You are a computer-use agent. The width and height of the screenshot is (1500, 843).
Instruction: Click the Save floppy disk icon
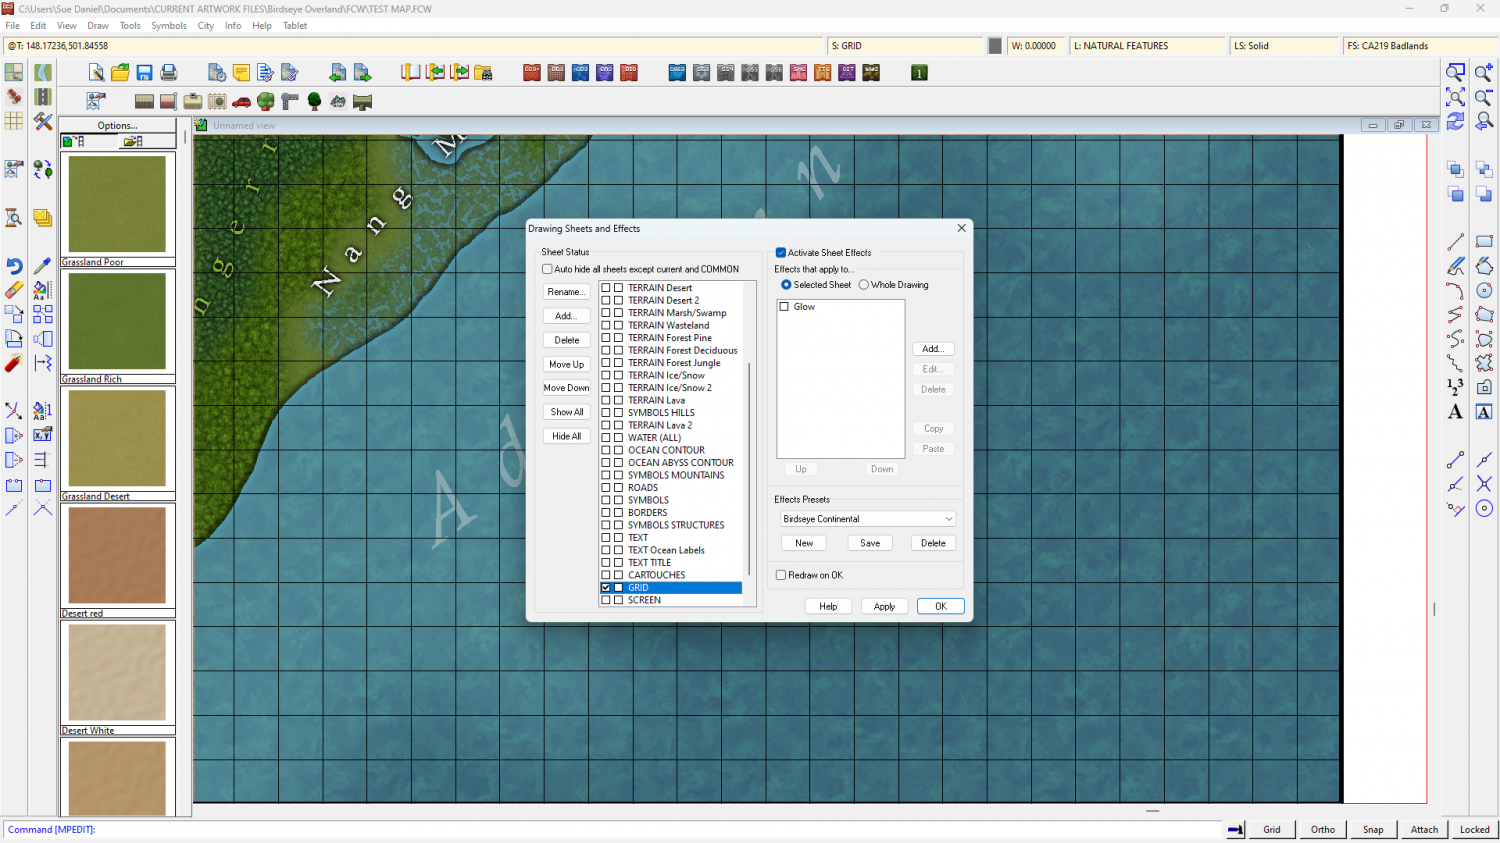(x=144, y=72)
